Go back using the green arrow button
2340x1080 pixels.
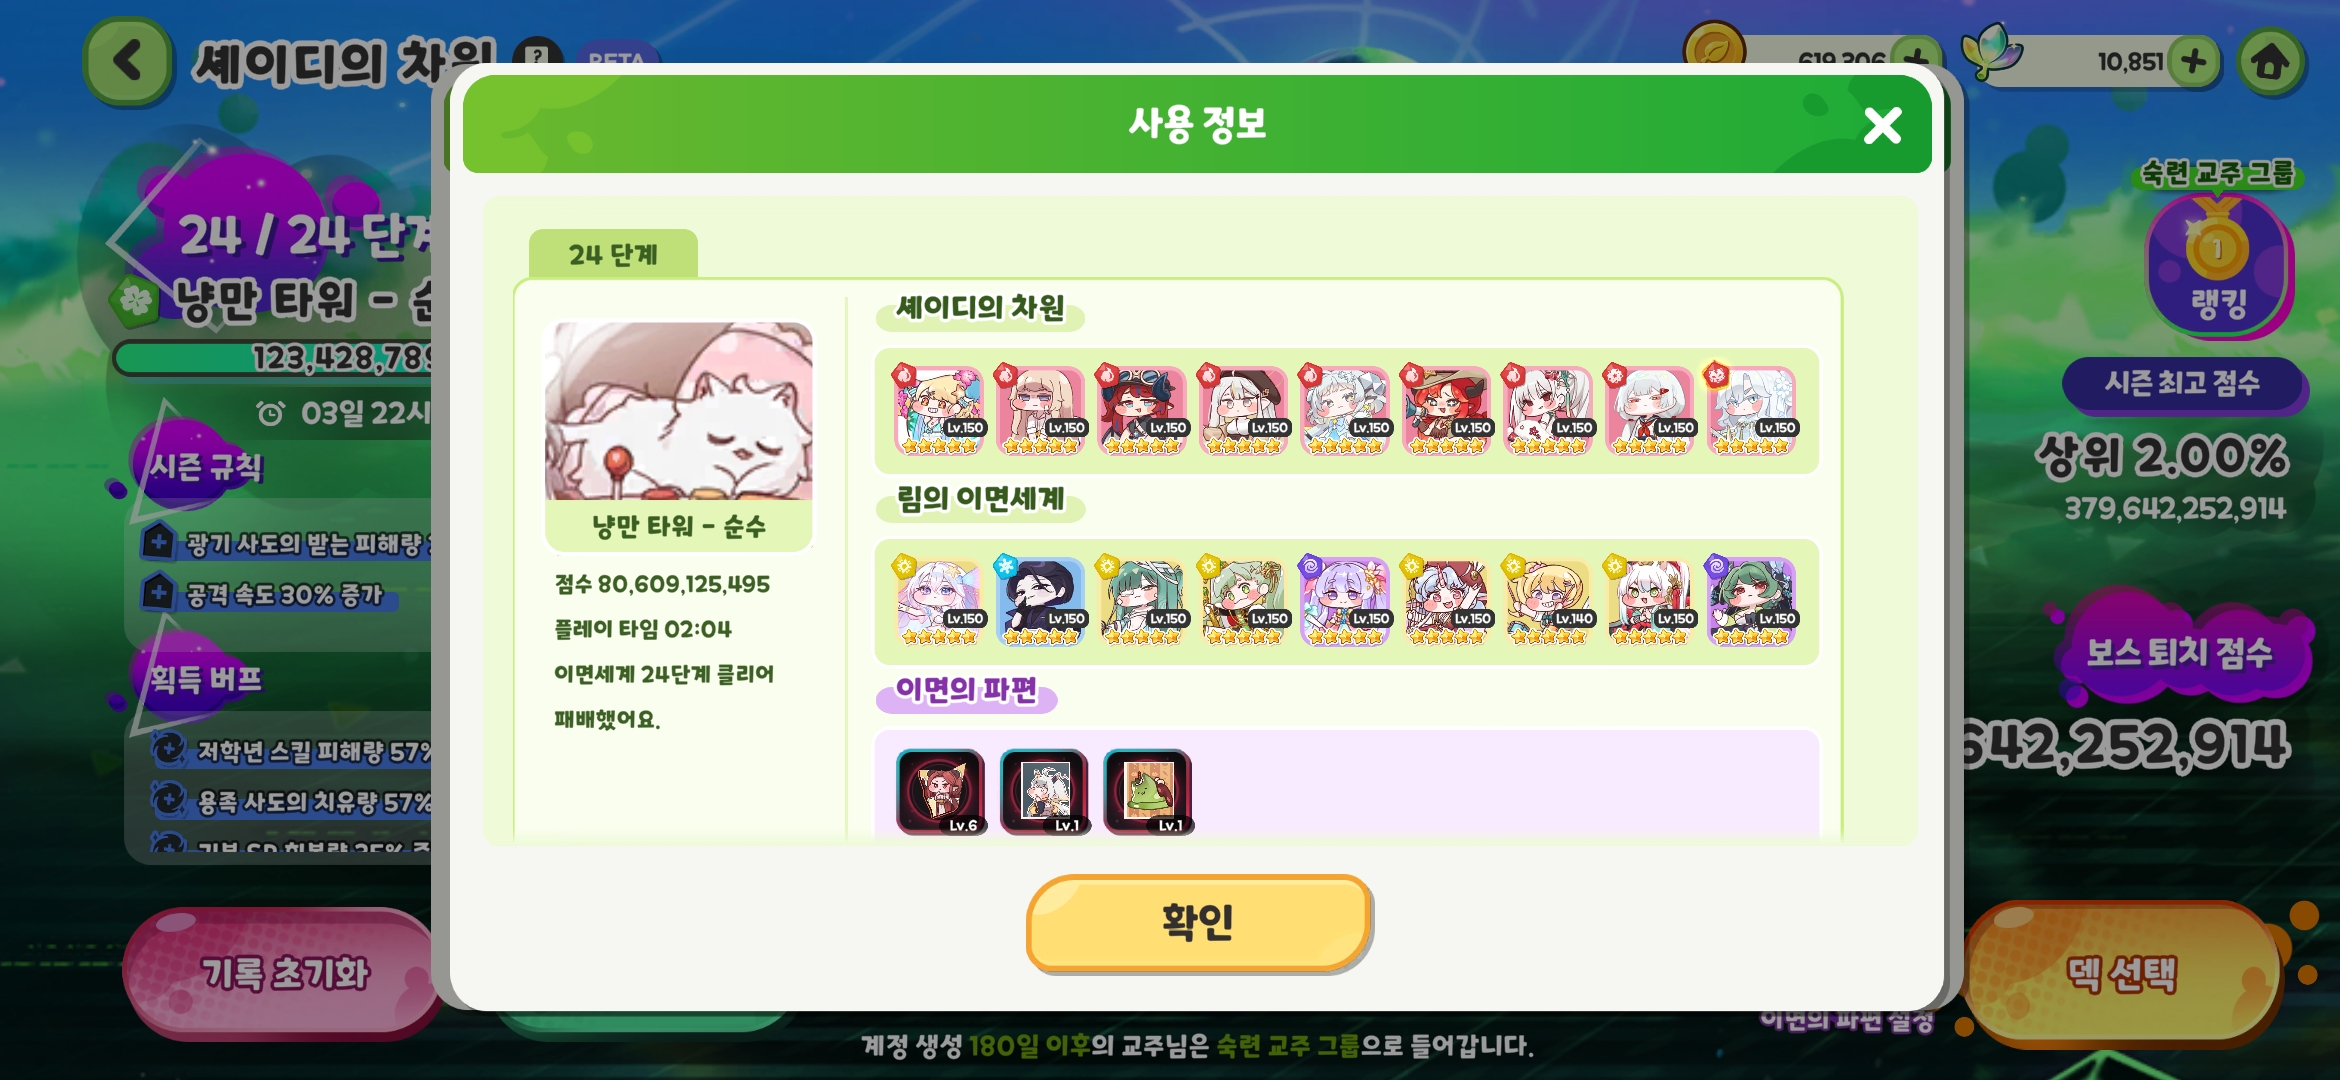(128, 61)
